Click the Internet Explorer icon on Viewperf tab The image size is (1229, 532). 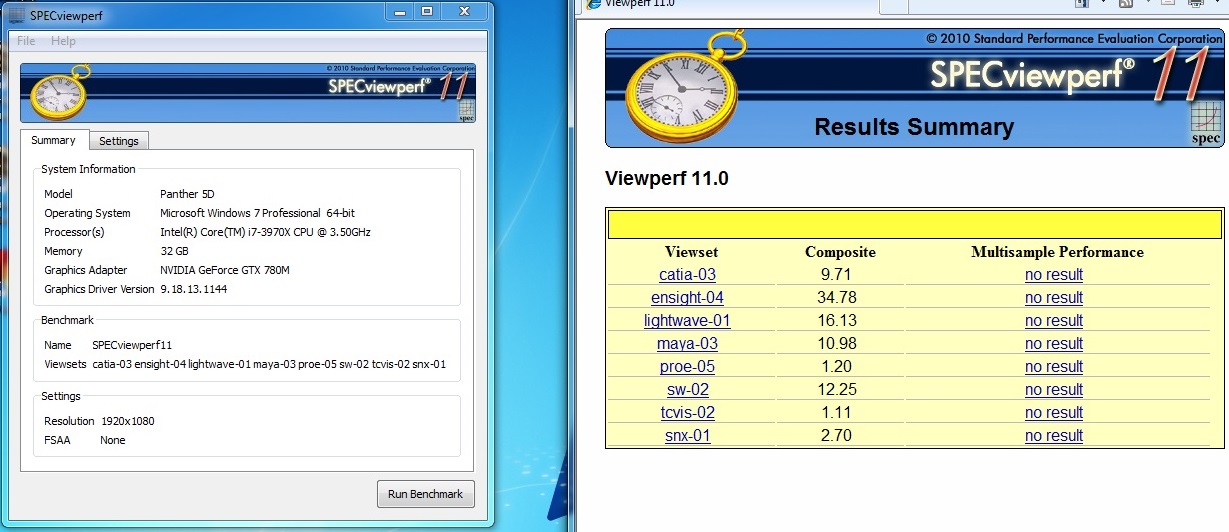point(593,3)
